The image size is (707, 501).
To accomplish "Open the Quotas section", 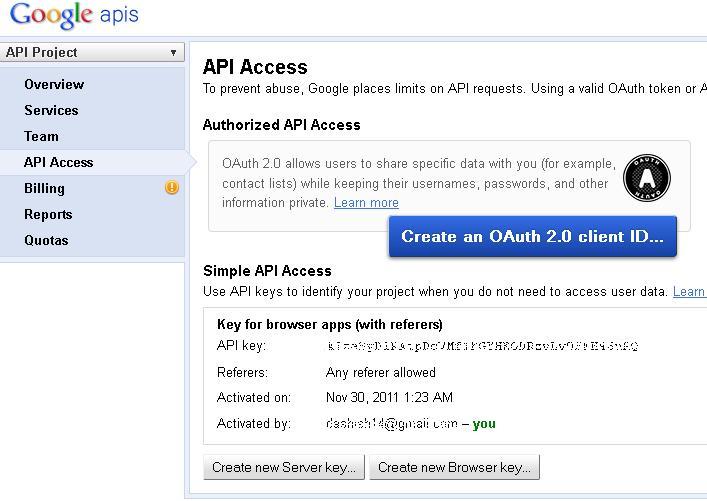I will click(46, 240).
